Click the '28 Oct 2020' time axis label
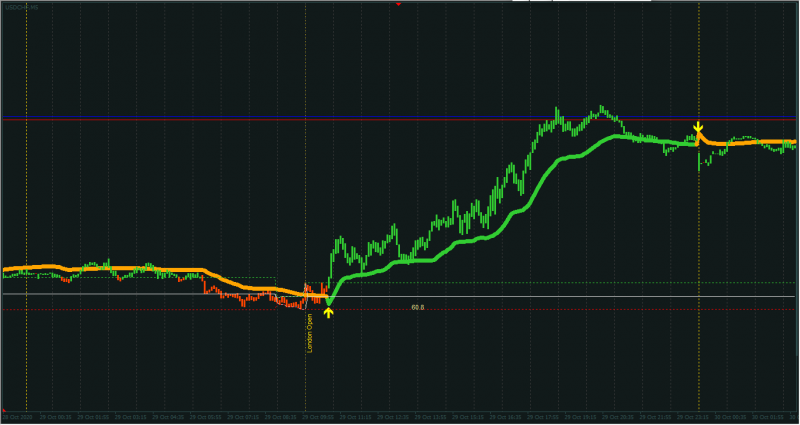This screenshot has width=800, height=425. (19, 417)
